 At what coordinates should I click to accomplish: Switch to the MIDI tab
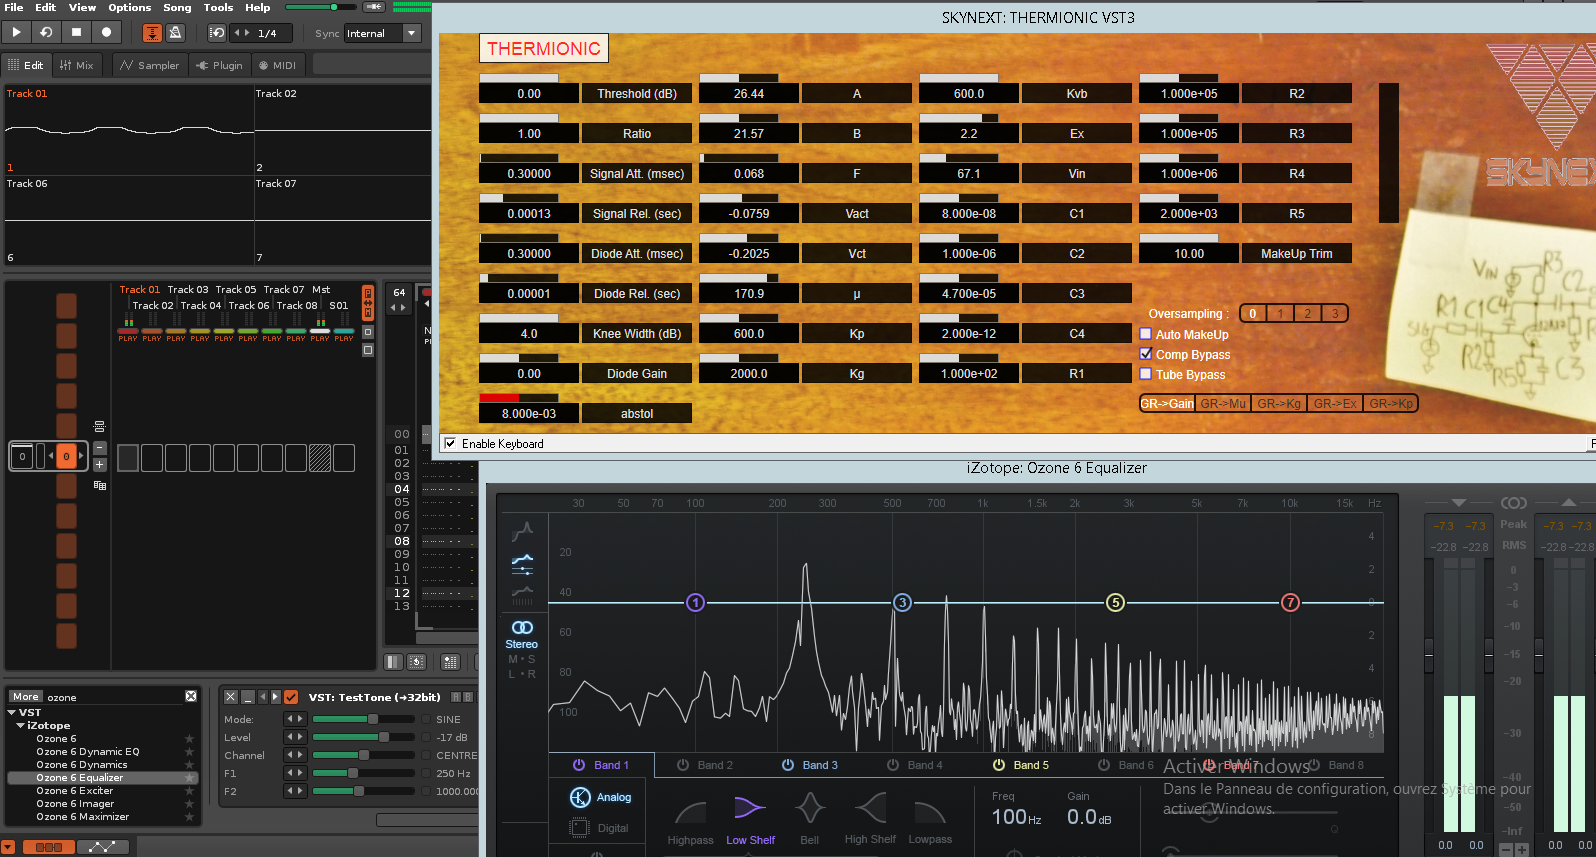tap(278, 65)
